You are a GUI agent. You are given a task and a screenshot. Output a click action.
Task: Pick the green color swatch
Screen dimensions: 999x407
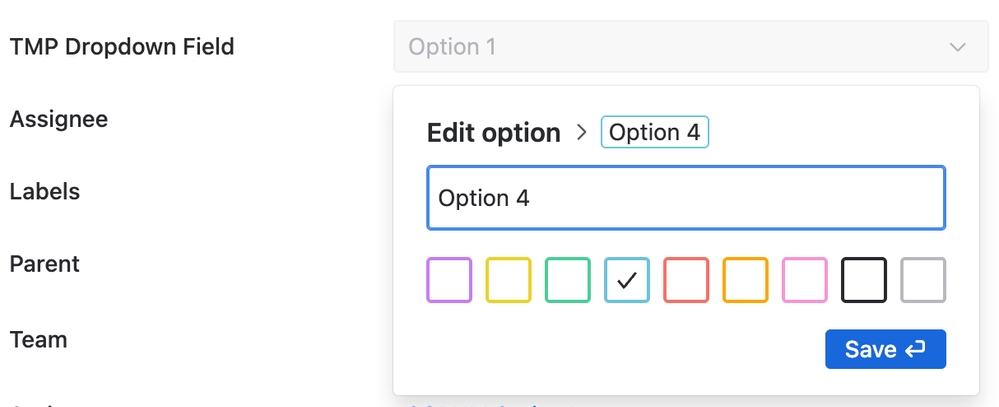tap(568, 280)
